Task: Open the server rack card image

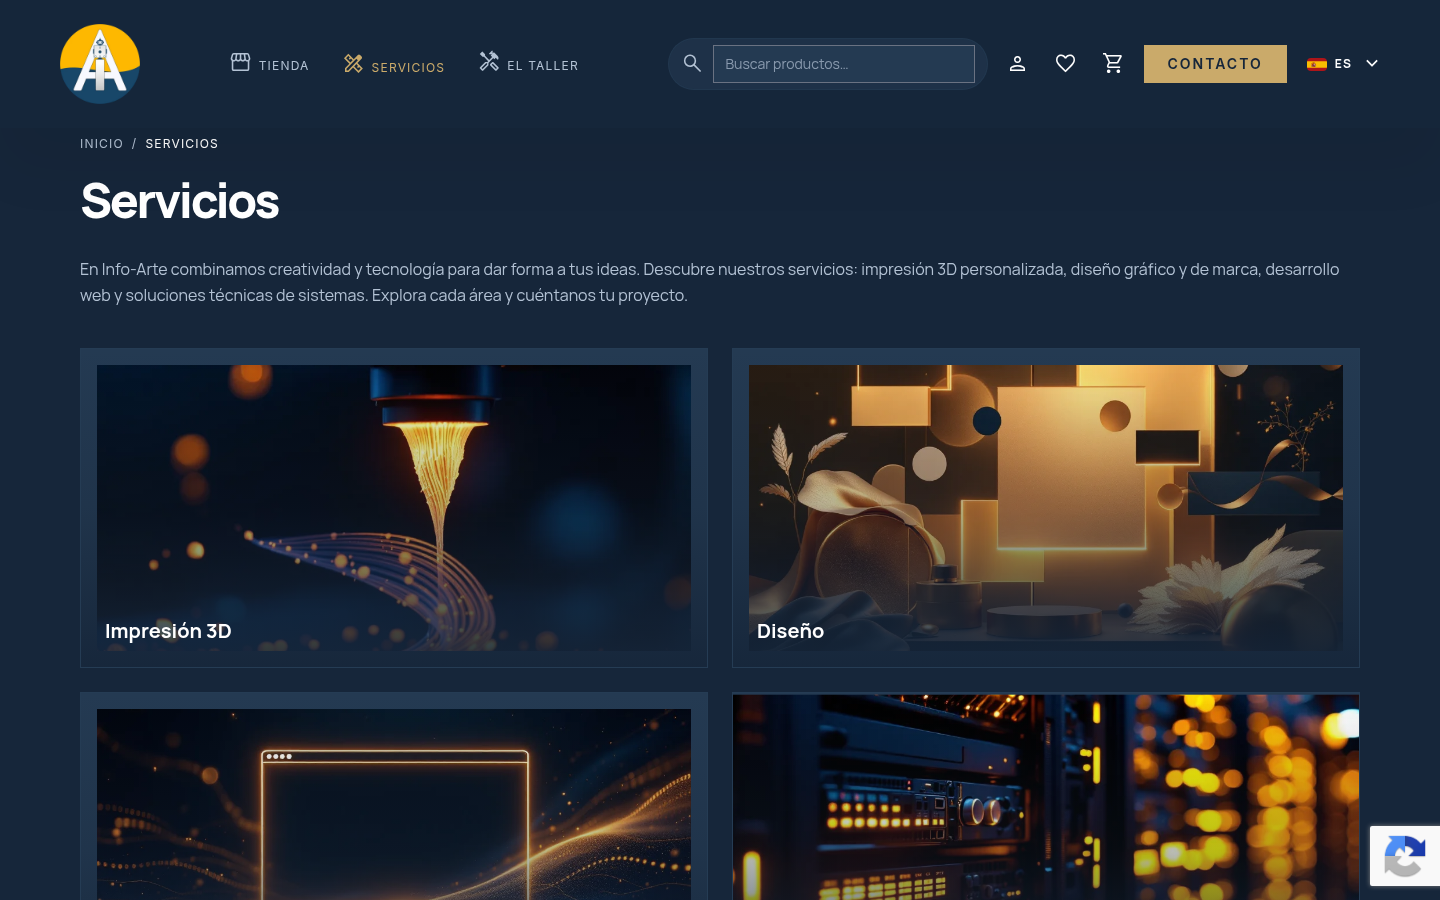Action: coord(1046,797)
